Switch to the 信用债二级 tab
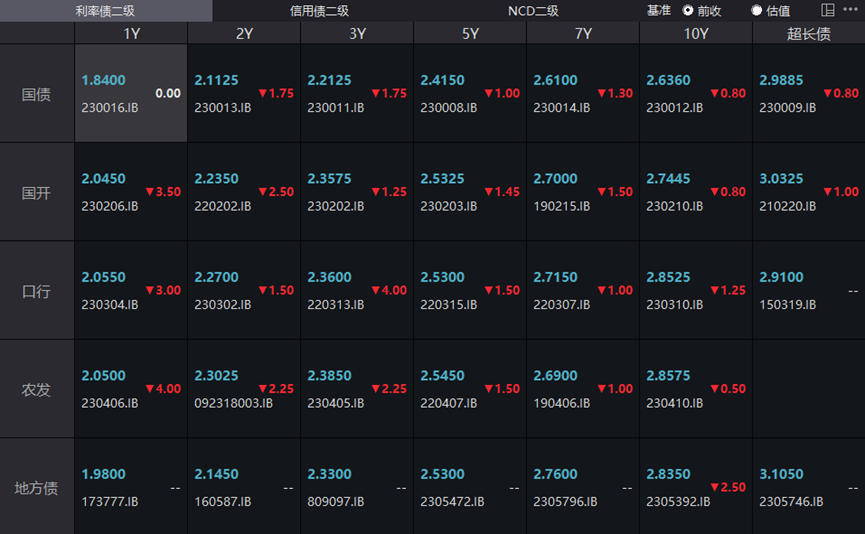 coord(319,10)
